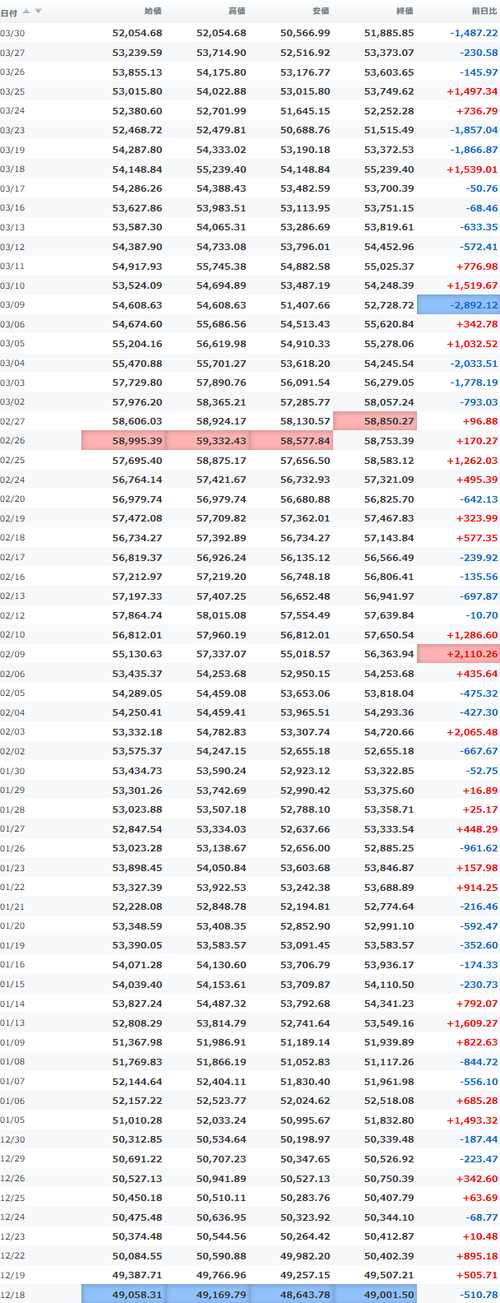Sort descending using 日付 down arrow
The image size is (500, 1303).
point(38,11)
